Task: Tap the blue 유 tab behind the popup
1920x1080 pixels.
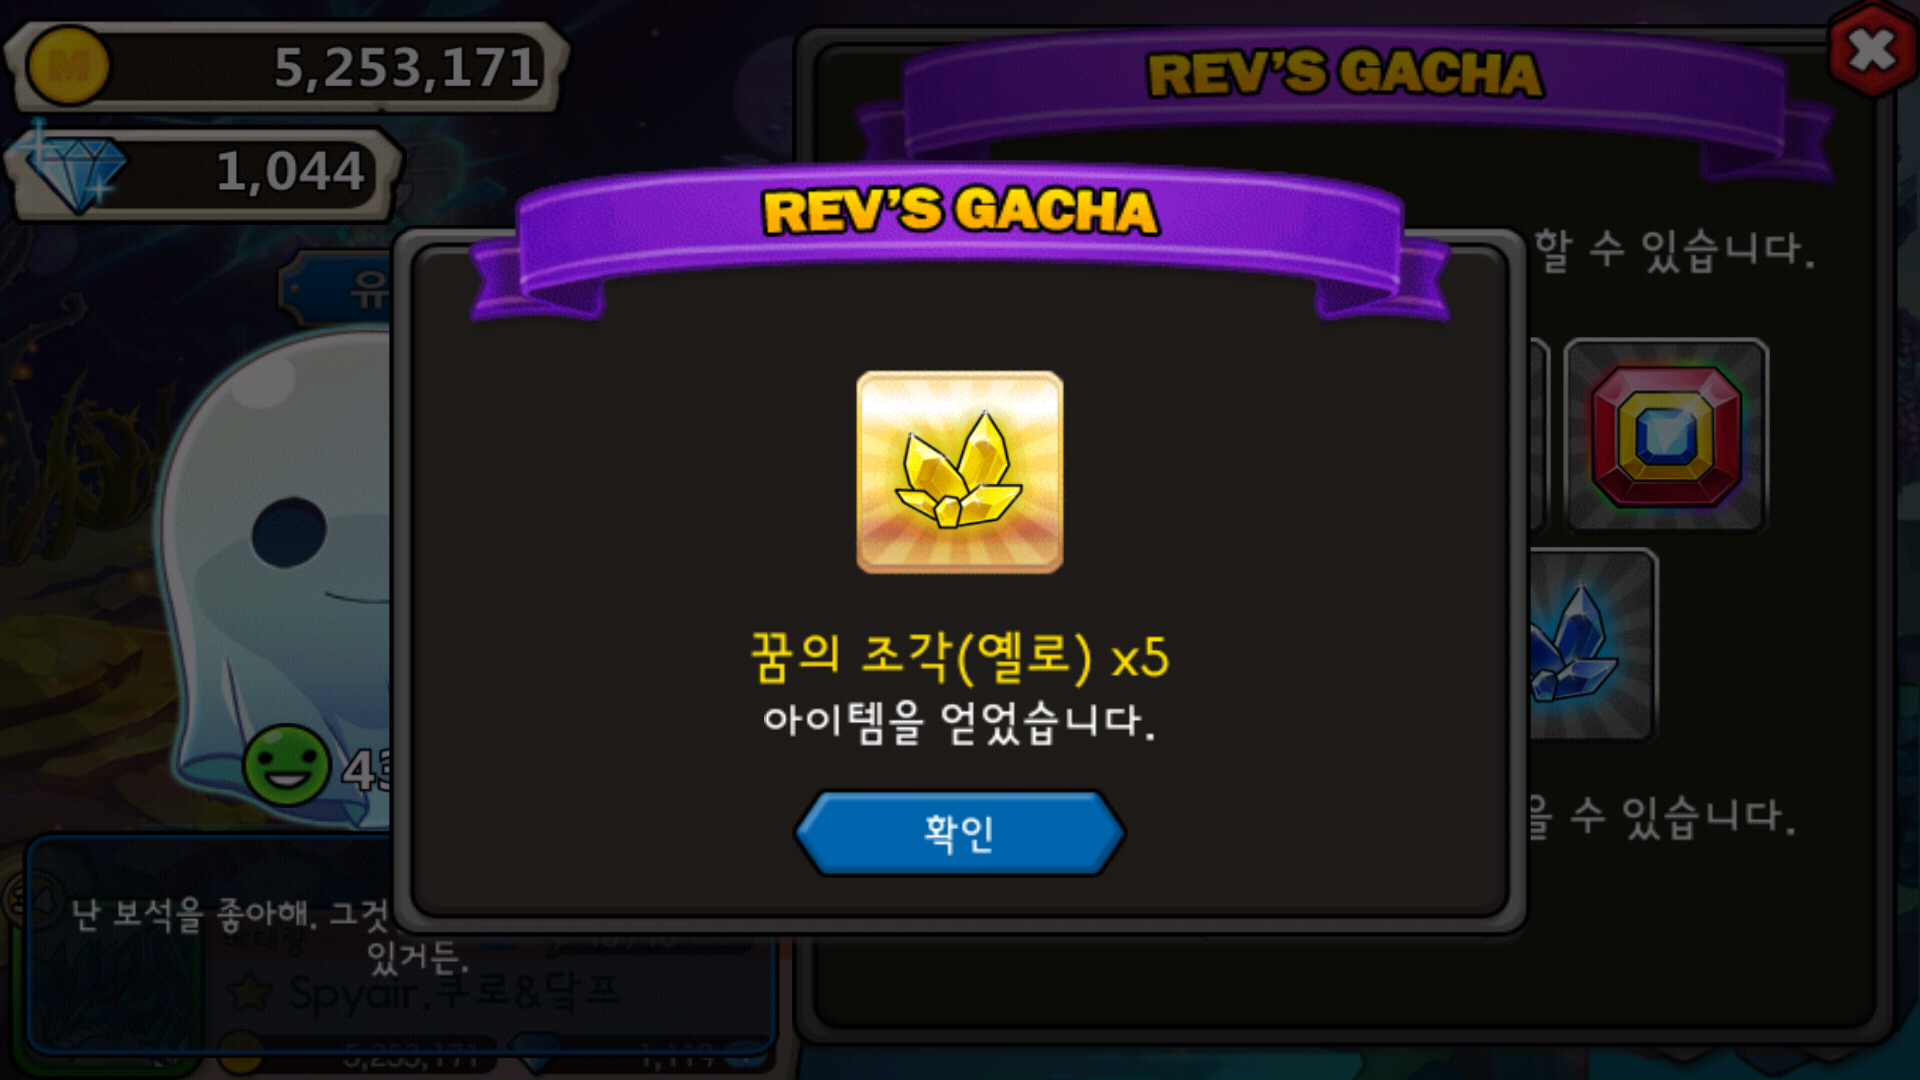Action: coord(340,290)
